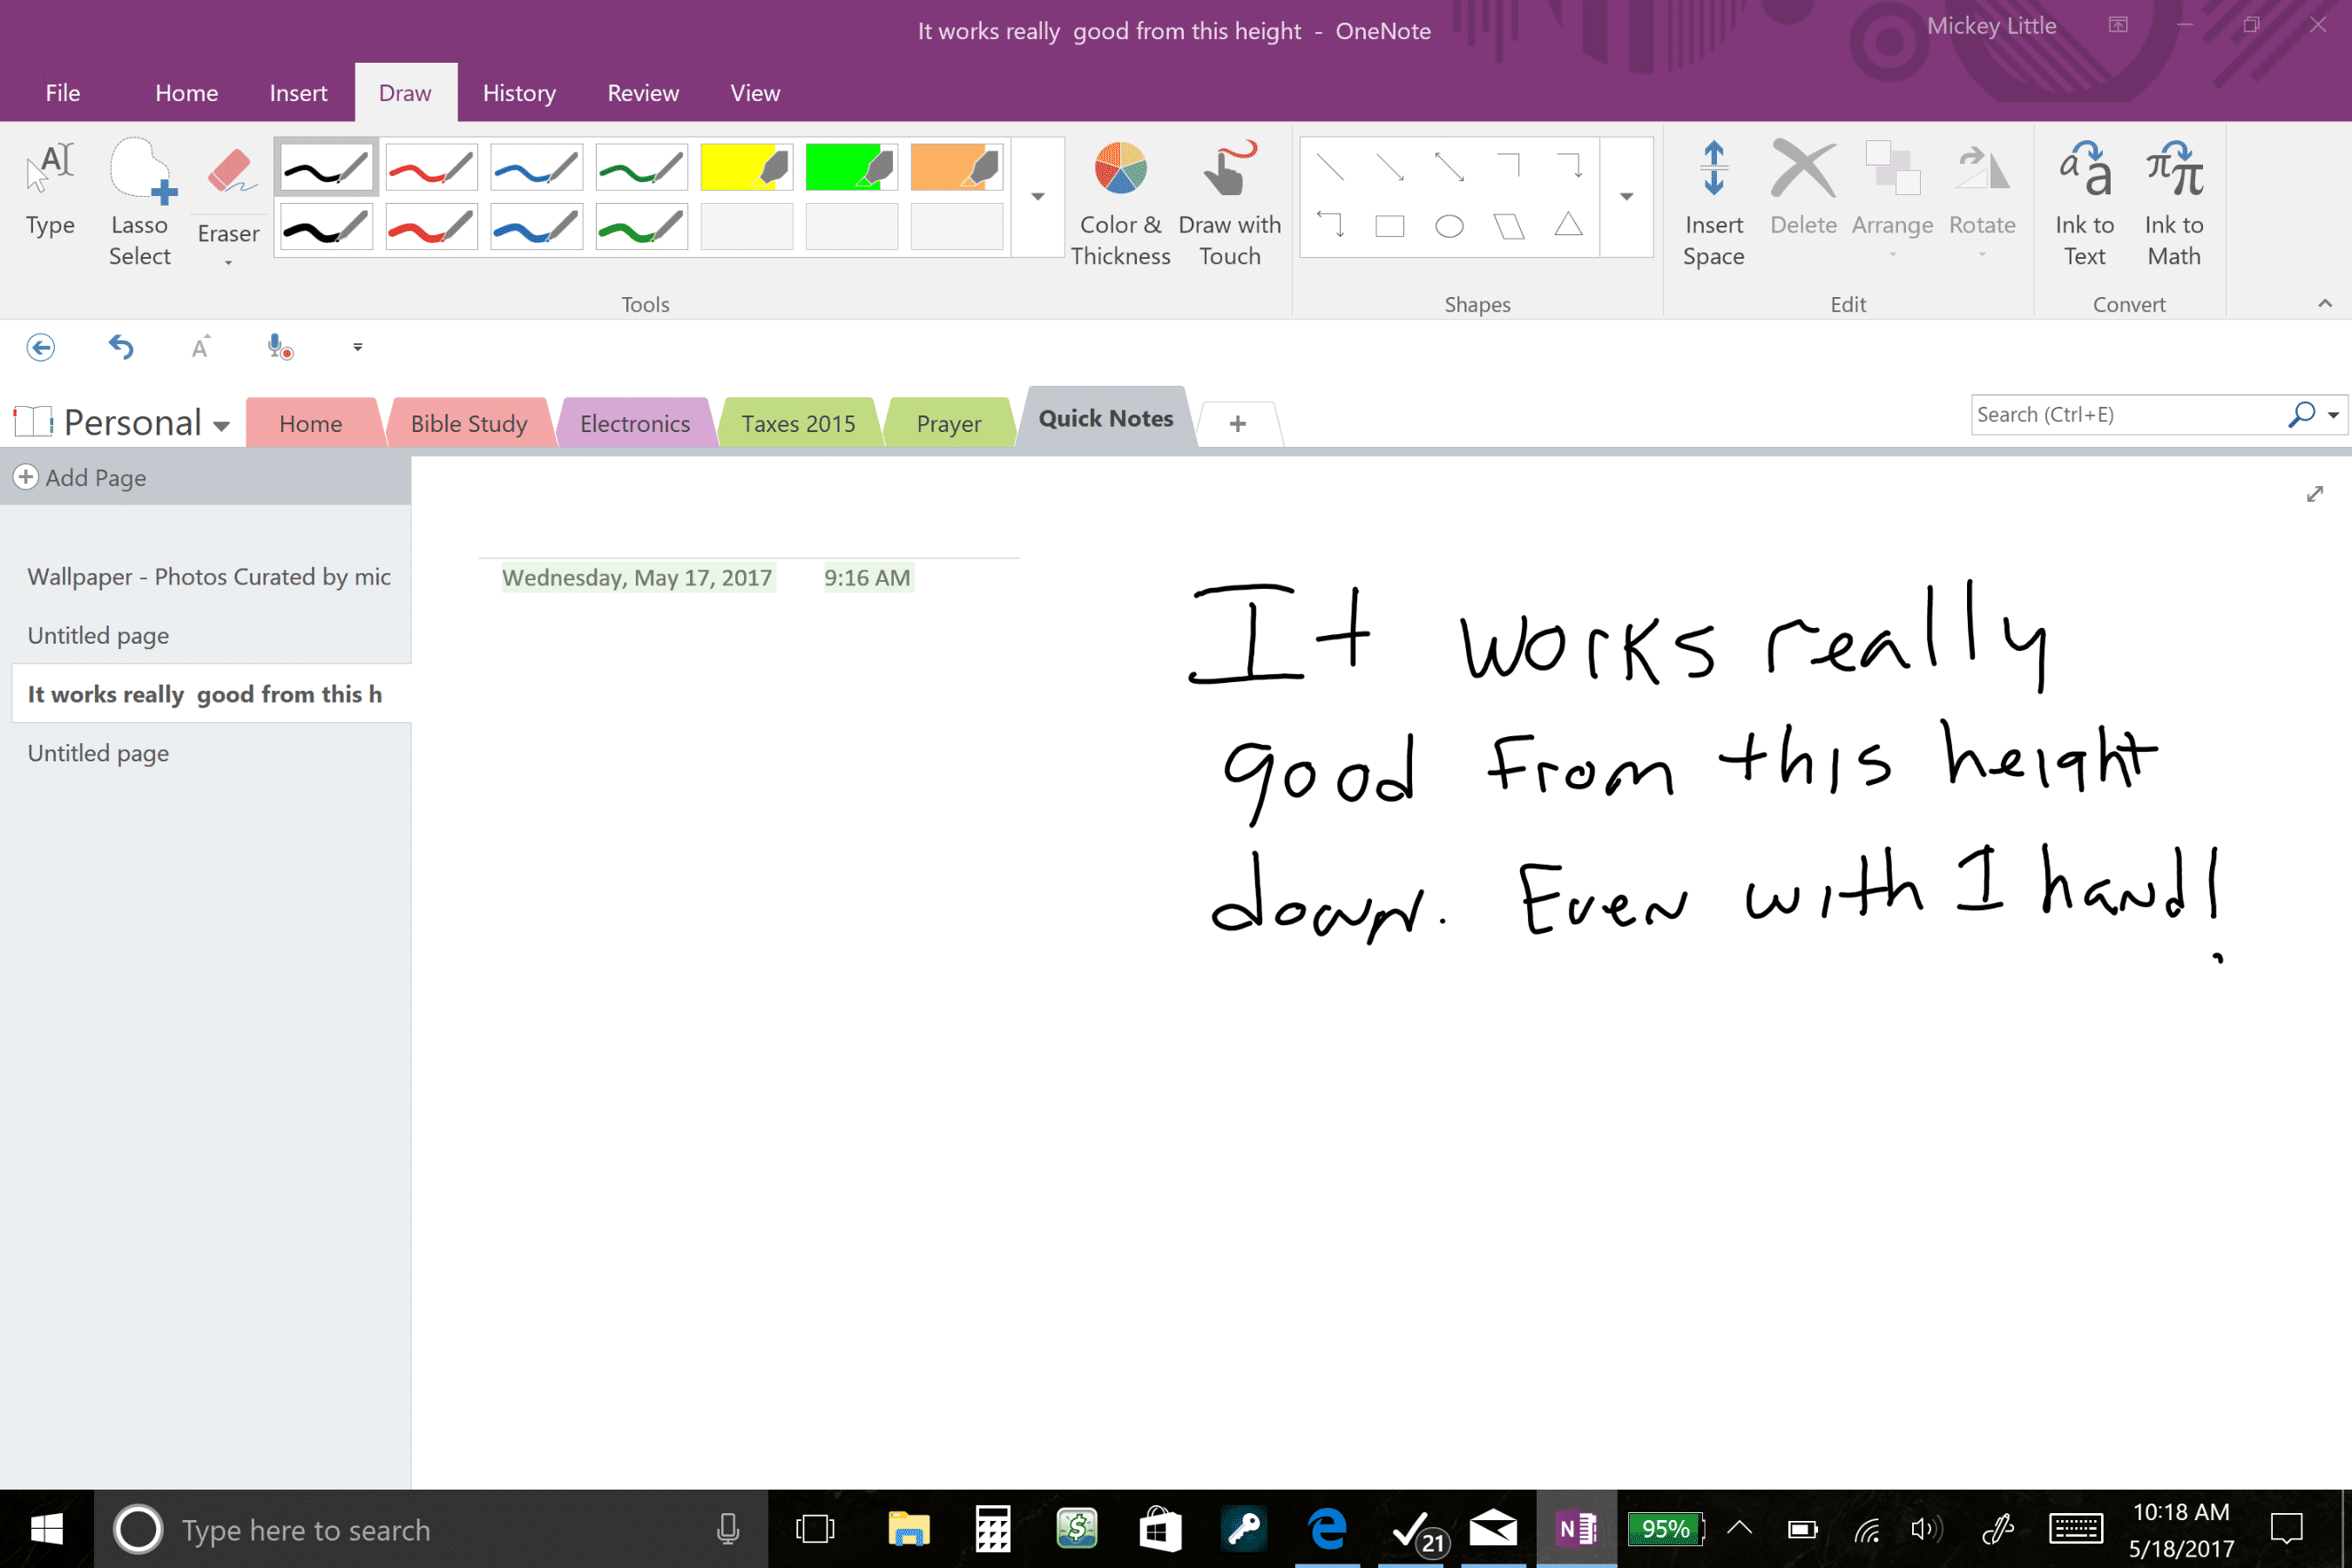
Task: Select the thin black pen
Action: coord(326,167)
